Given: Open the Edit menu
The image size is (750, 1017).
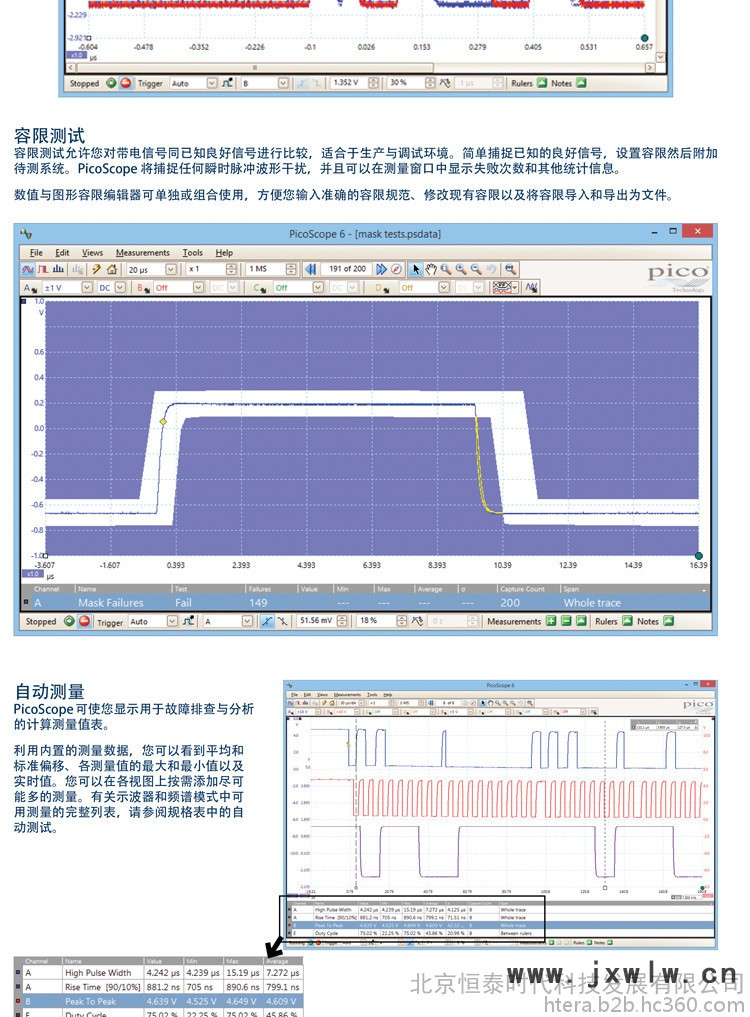Looking at the screenshot, I should pyautogui.click(x=62, y=252).
